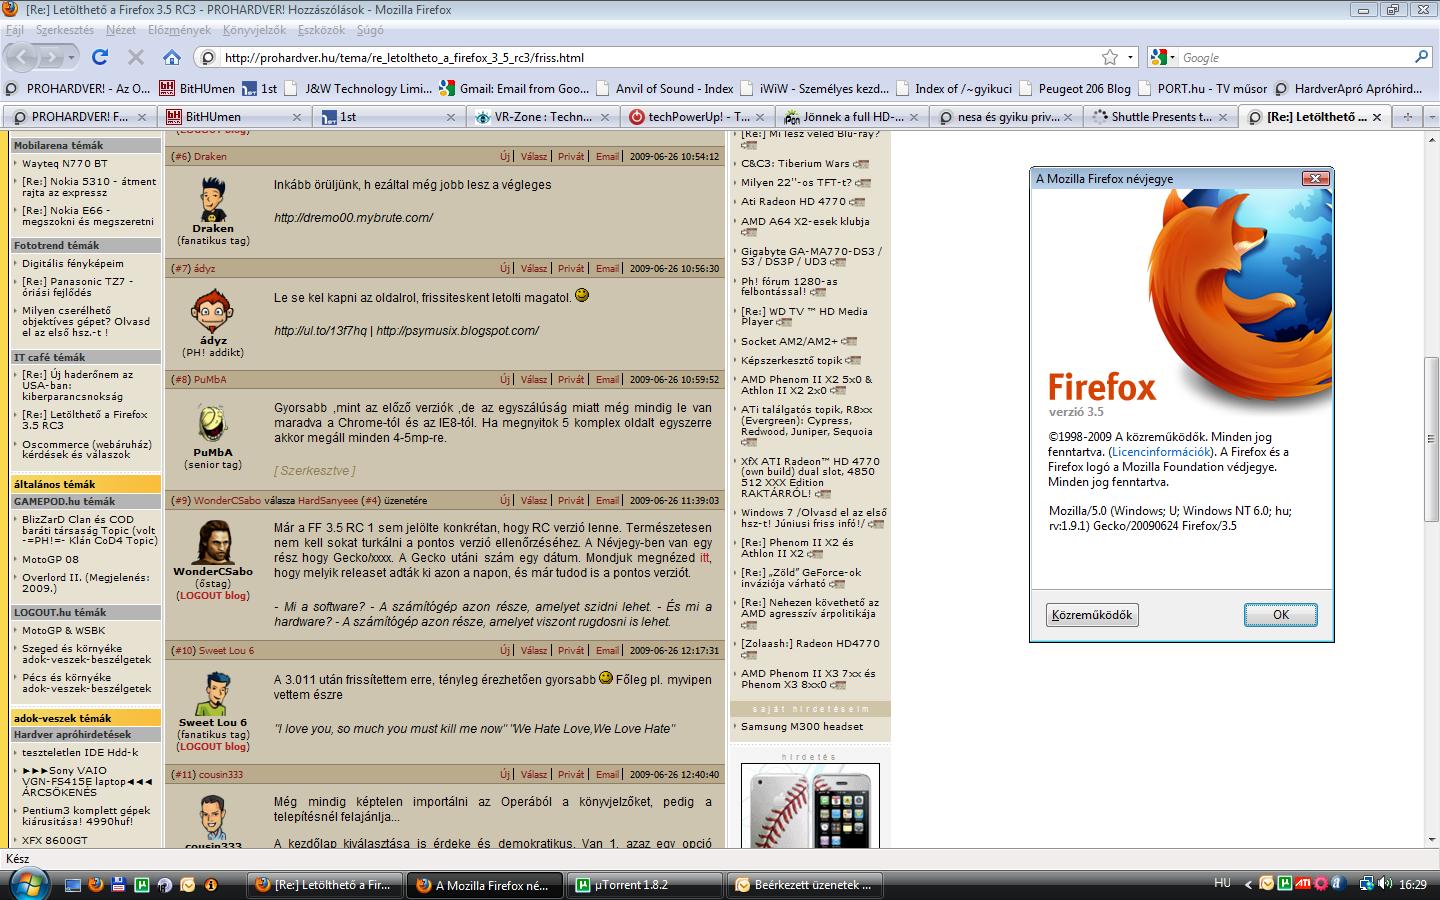Click the Stop loading X icon
1440x900 pixels.
(136, 57)
